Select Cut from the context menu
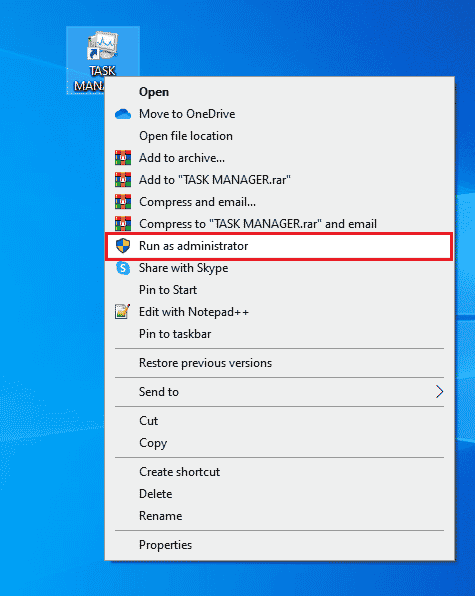 point(280,421)
